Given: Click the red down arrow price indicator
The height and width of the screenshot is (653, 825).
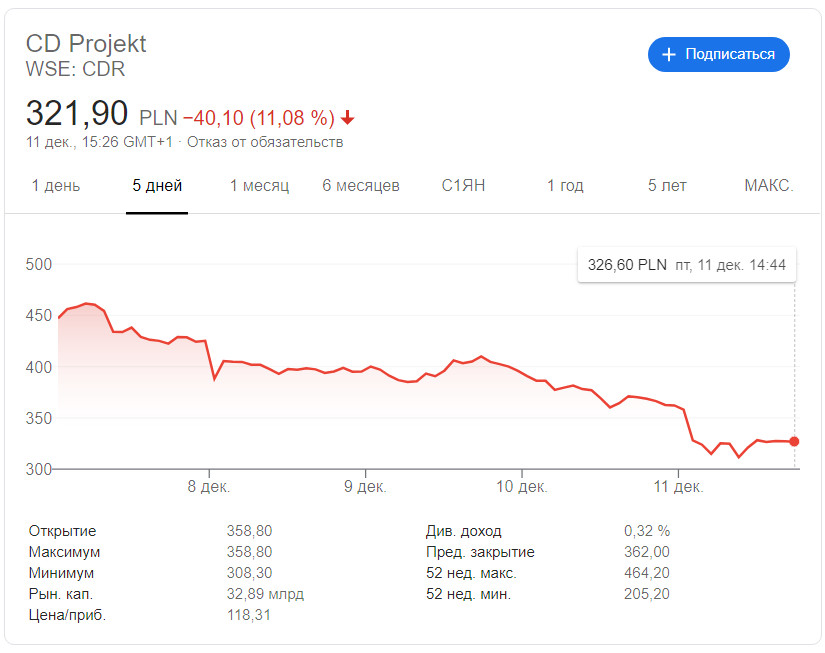Looking at the screenshot, I should [x=347, y=118].
